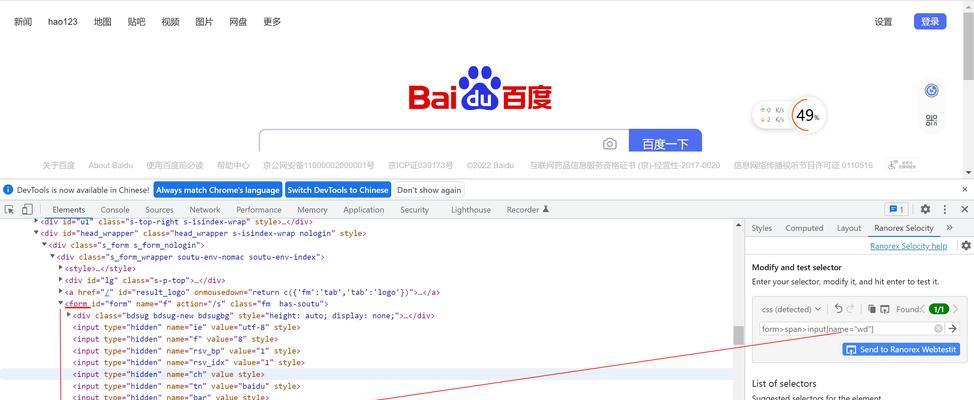This screenshot has width=974, height=400.
Task: Switch to the Console tab
Action: click(x=115, y=210)
